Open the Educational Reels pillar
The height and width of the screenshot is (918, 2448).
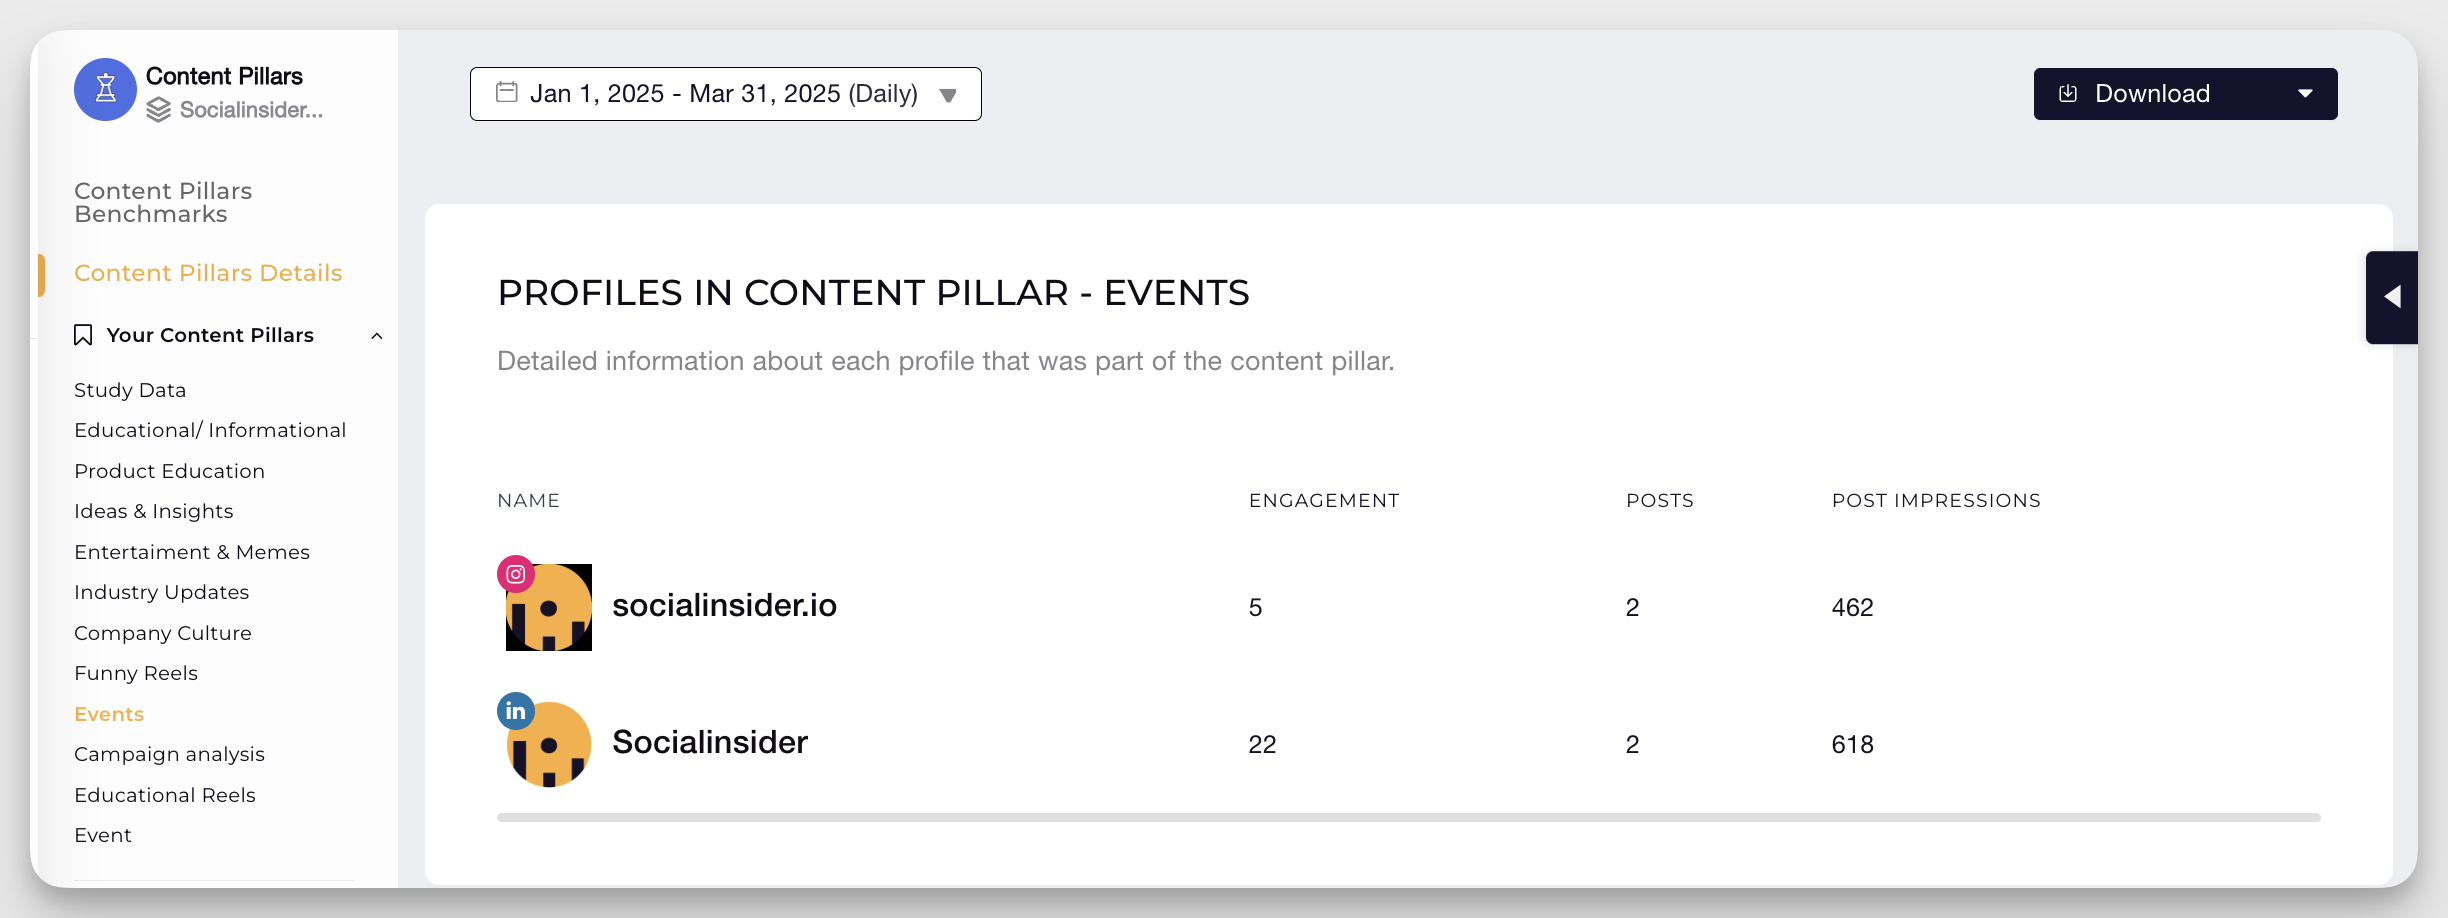click(x=165, y=795)
